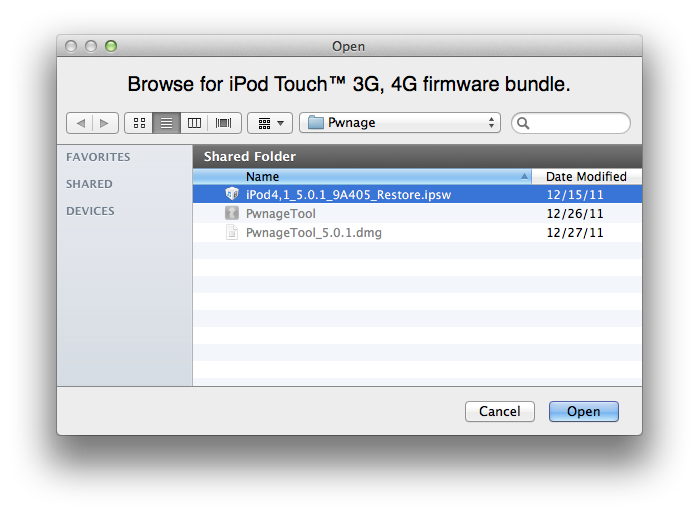Viewport: 699px width, 514px height.
Task: Click the Cancel button
Action: pos(500,411)
